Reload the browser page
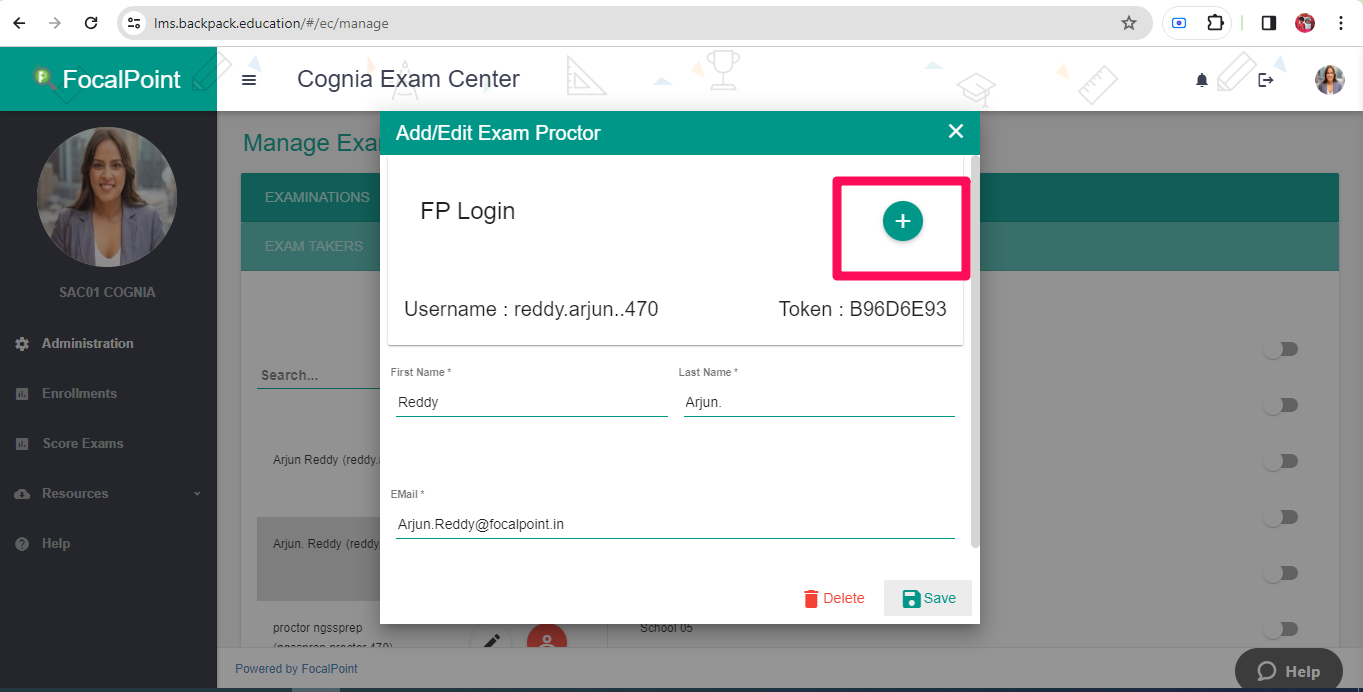The height and width of the screenshot is (692, 1363). point(91,23)
